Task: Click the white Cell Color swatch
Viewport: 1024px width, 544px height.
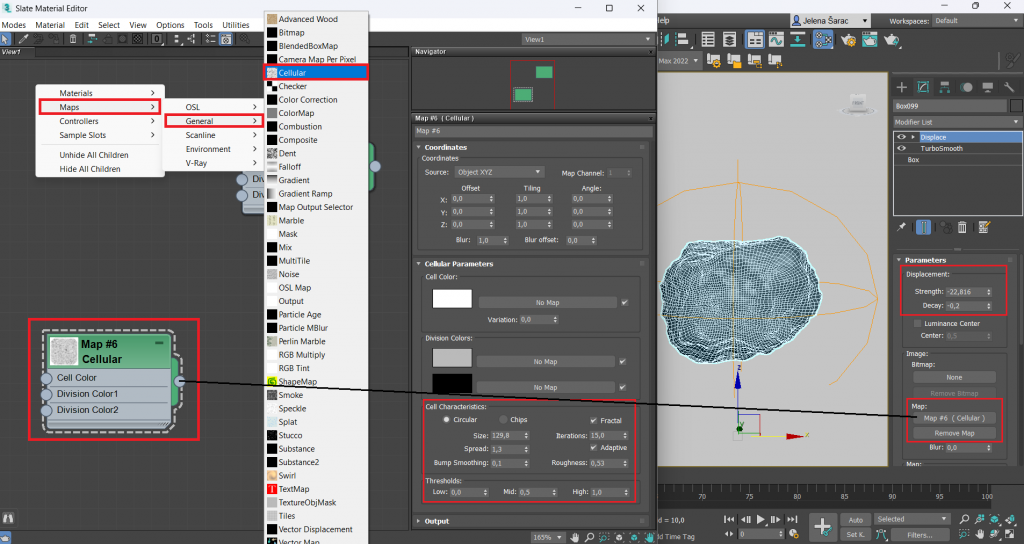Action: coord(451,298)
